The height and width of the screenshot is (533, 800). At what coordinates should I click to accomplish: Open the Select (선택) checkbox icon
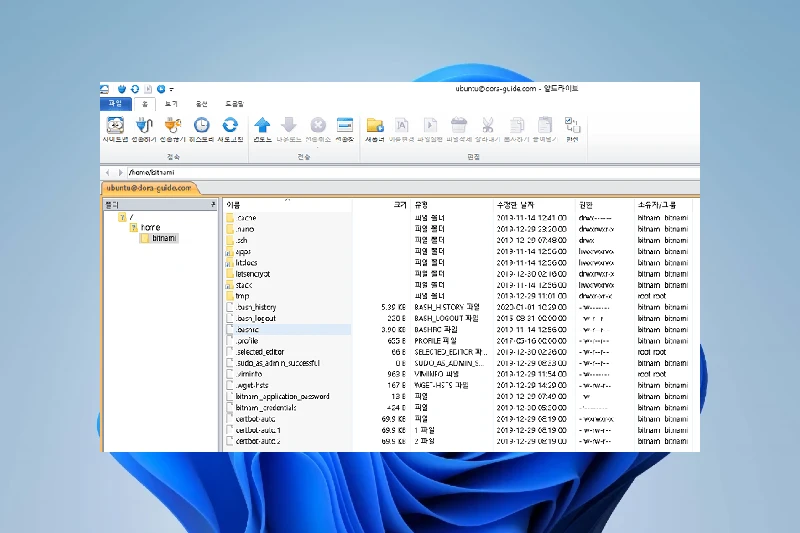572,129
